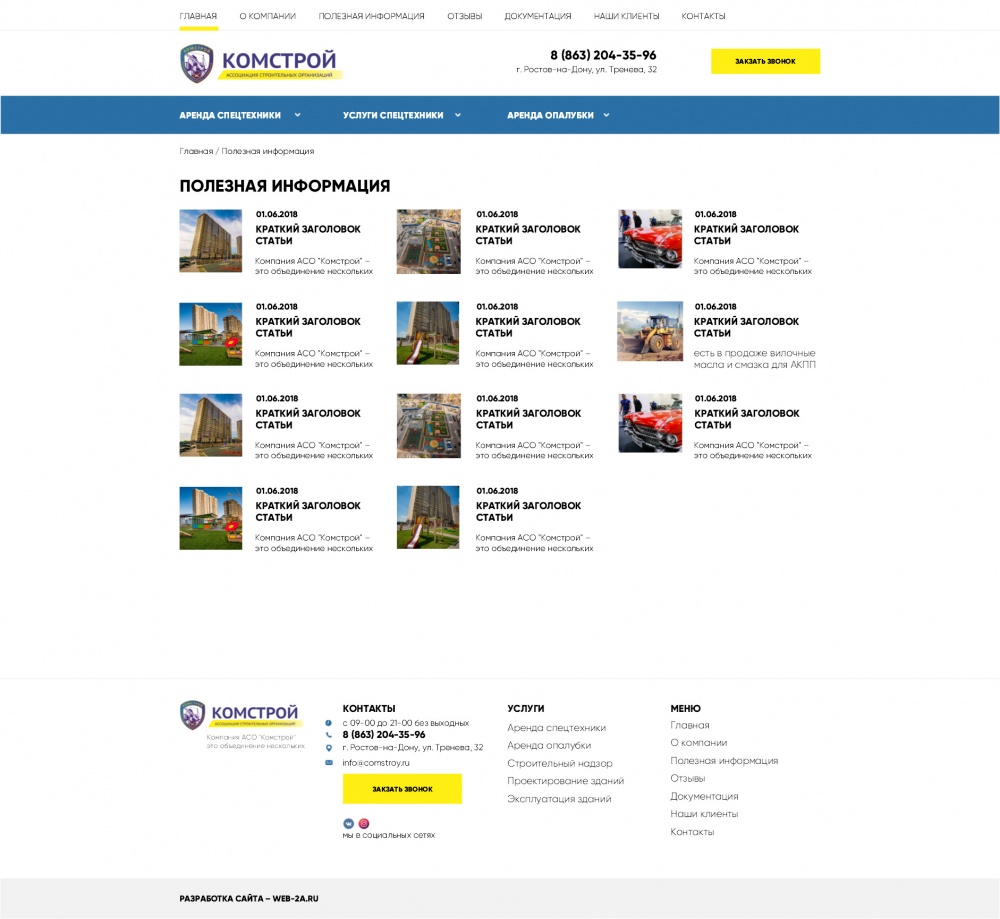Screen dimensions: 1000x919
Task: Click the Комстрой logo in the header
Action: tap(260, 64)
